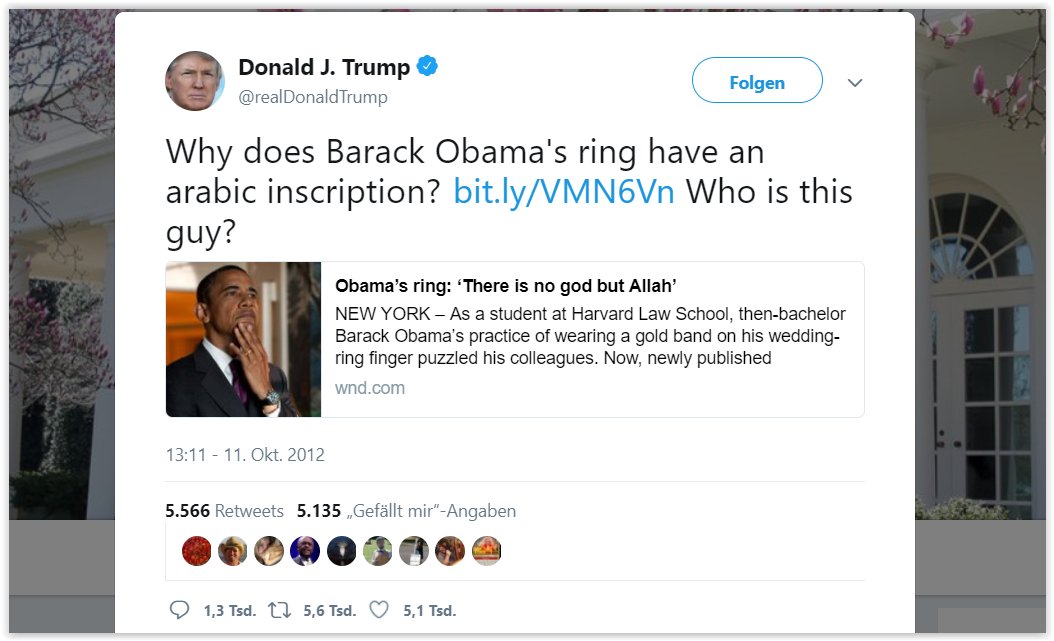The image size is (1054, 641).
Task: Click the reply speech bubble icon
Action: [180, 609]
